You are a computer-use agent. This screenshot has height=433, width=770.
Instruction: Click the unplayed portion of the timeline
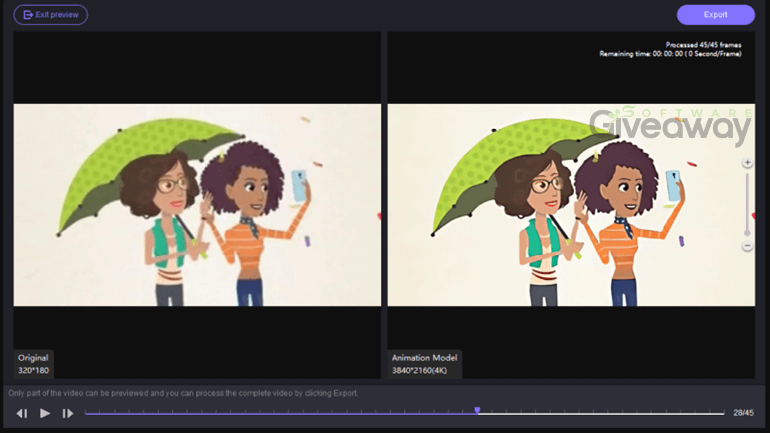coord(600,413)
